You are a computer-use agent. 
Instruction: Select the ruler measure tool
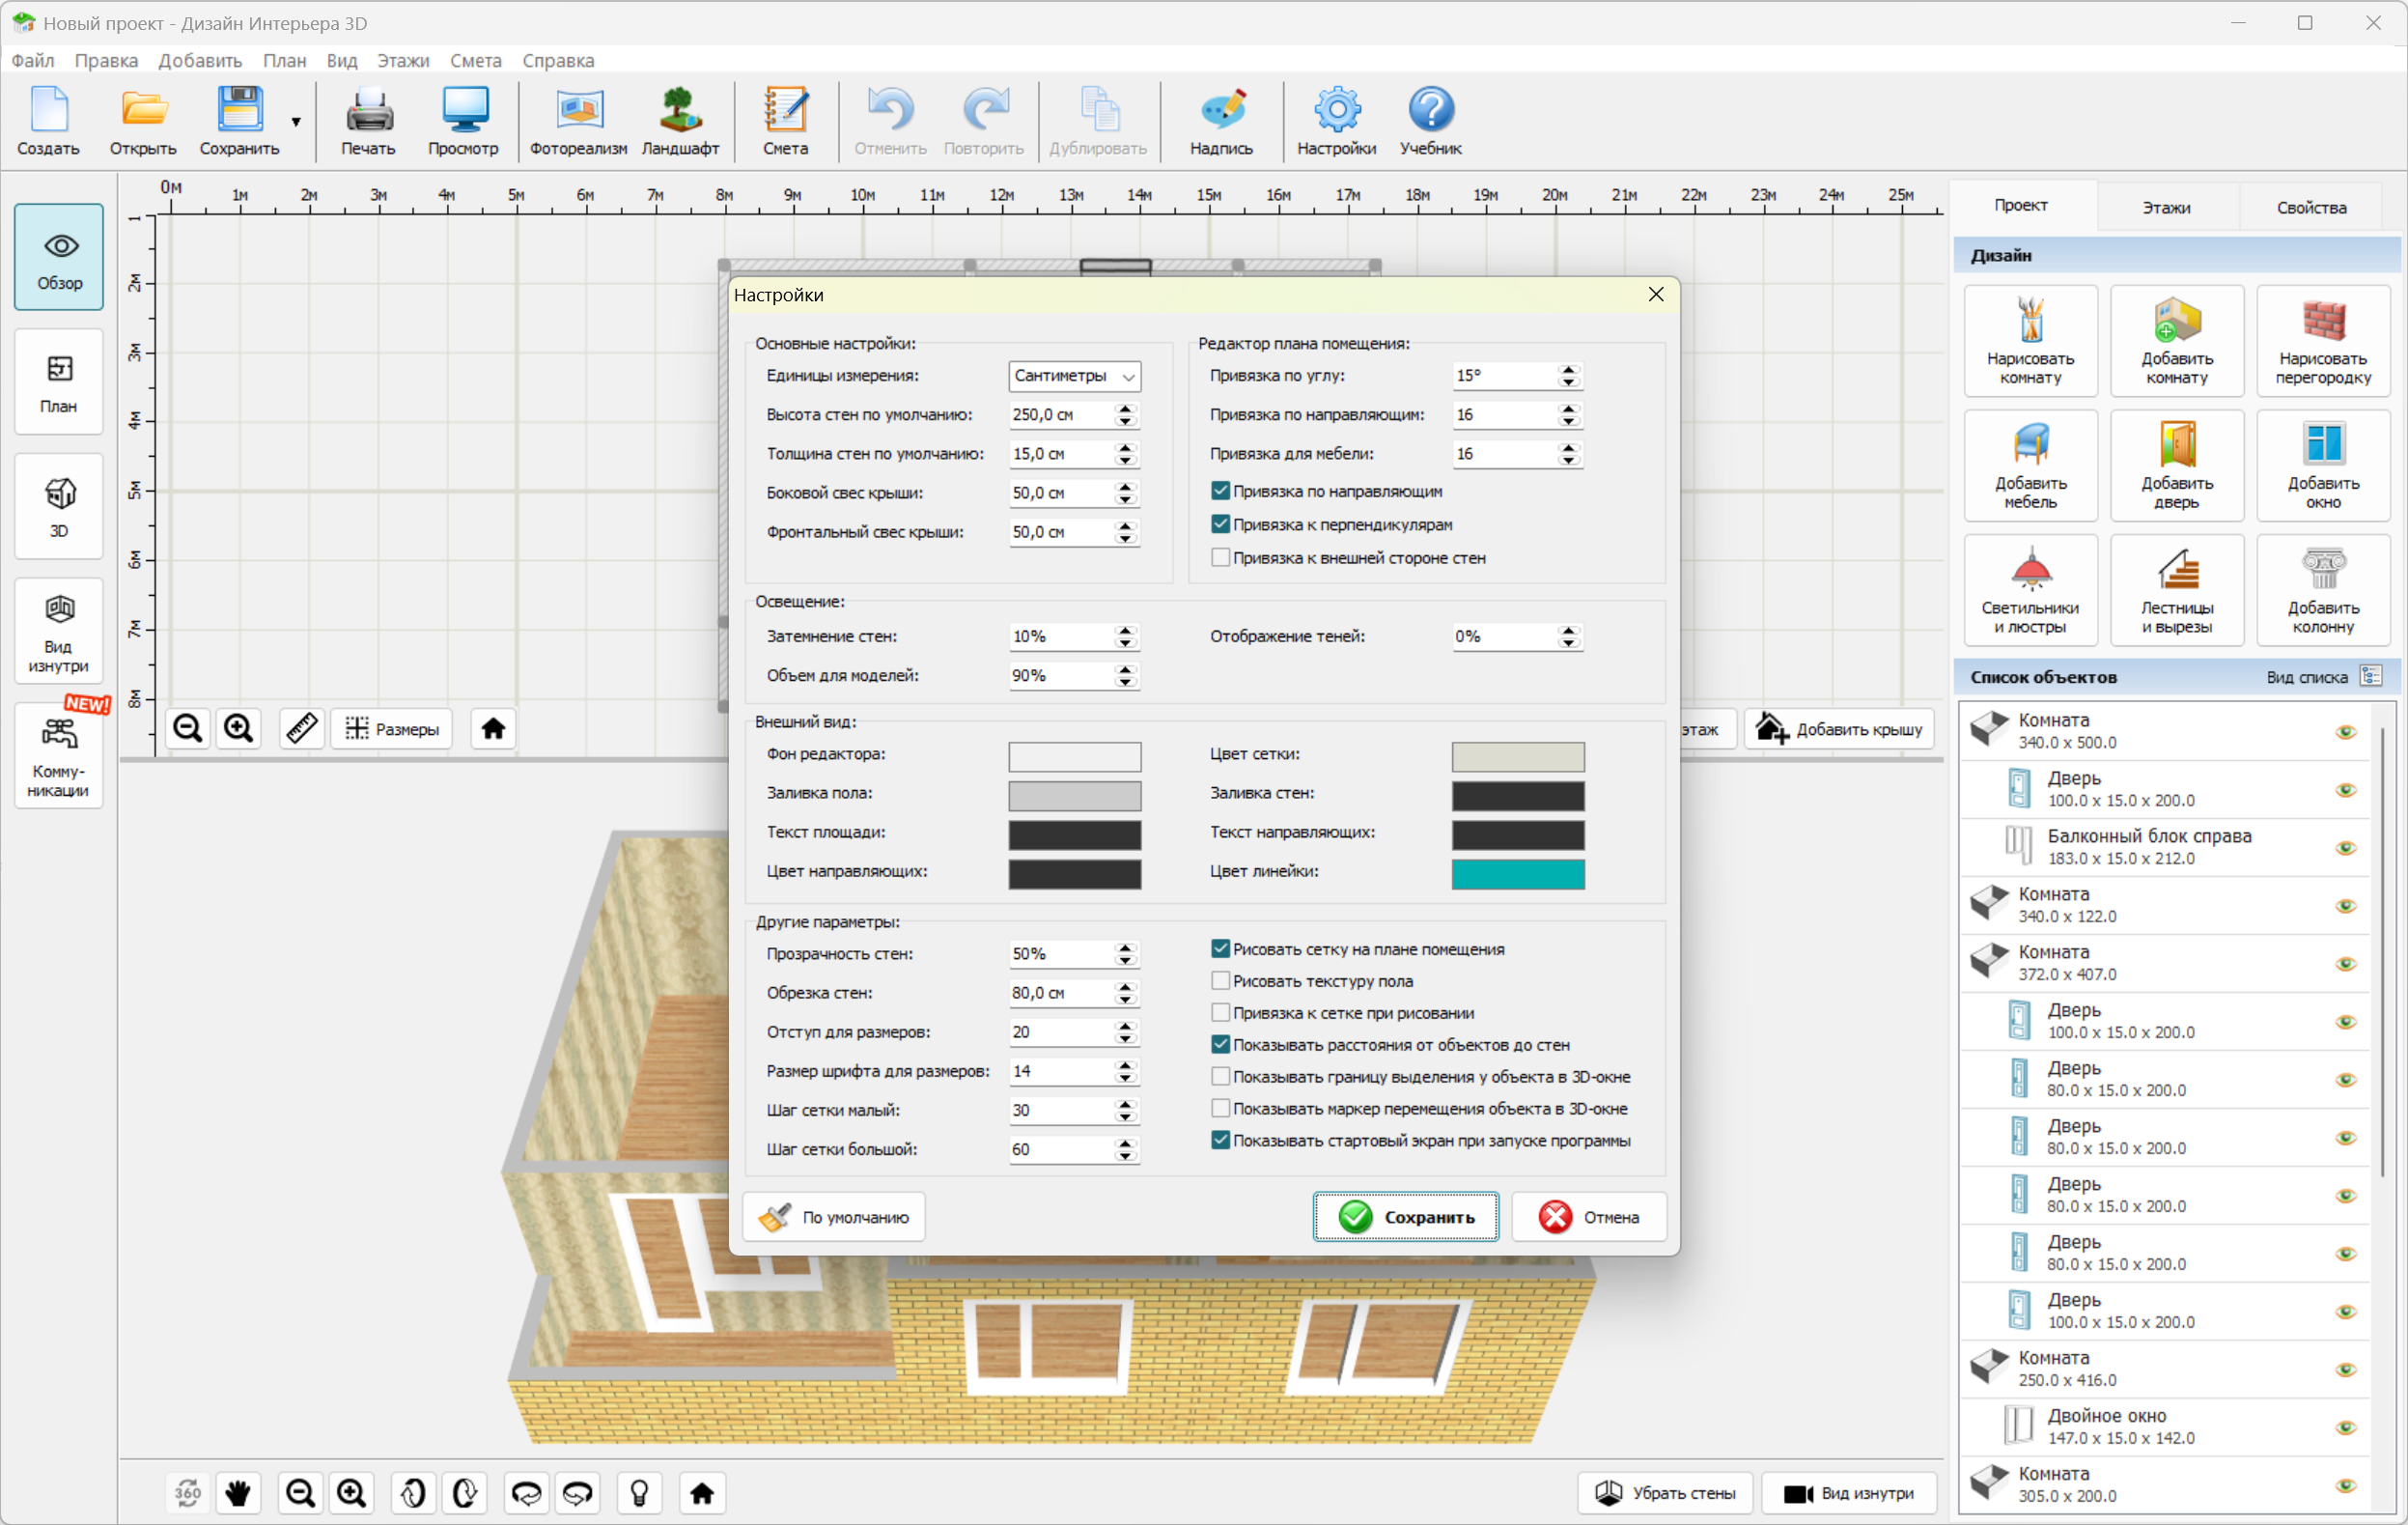pos(301,728)
